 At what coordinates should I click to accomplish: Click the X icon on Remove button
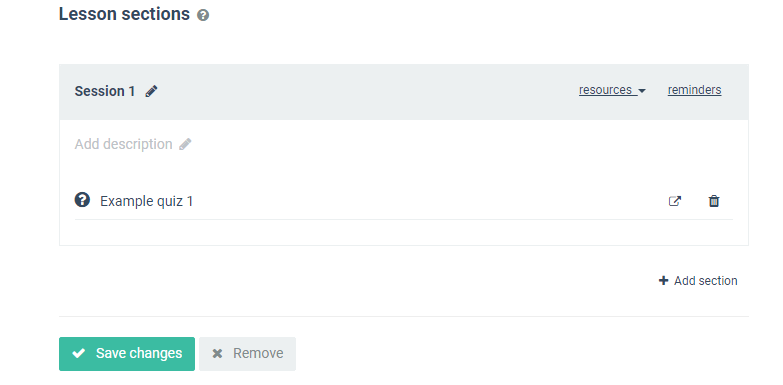coord(217,354)
